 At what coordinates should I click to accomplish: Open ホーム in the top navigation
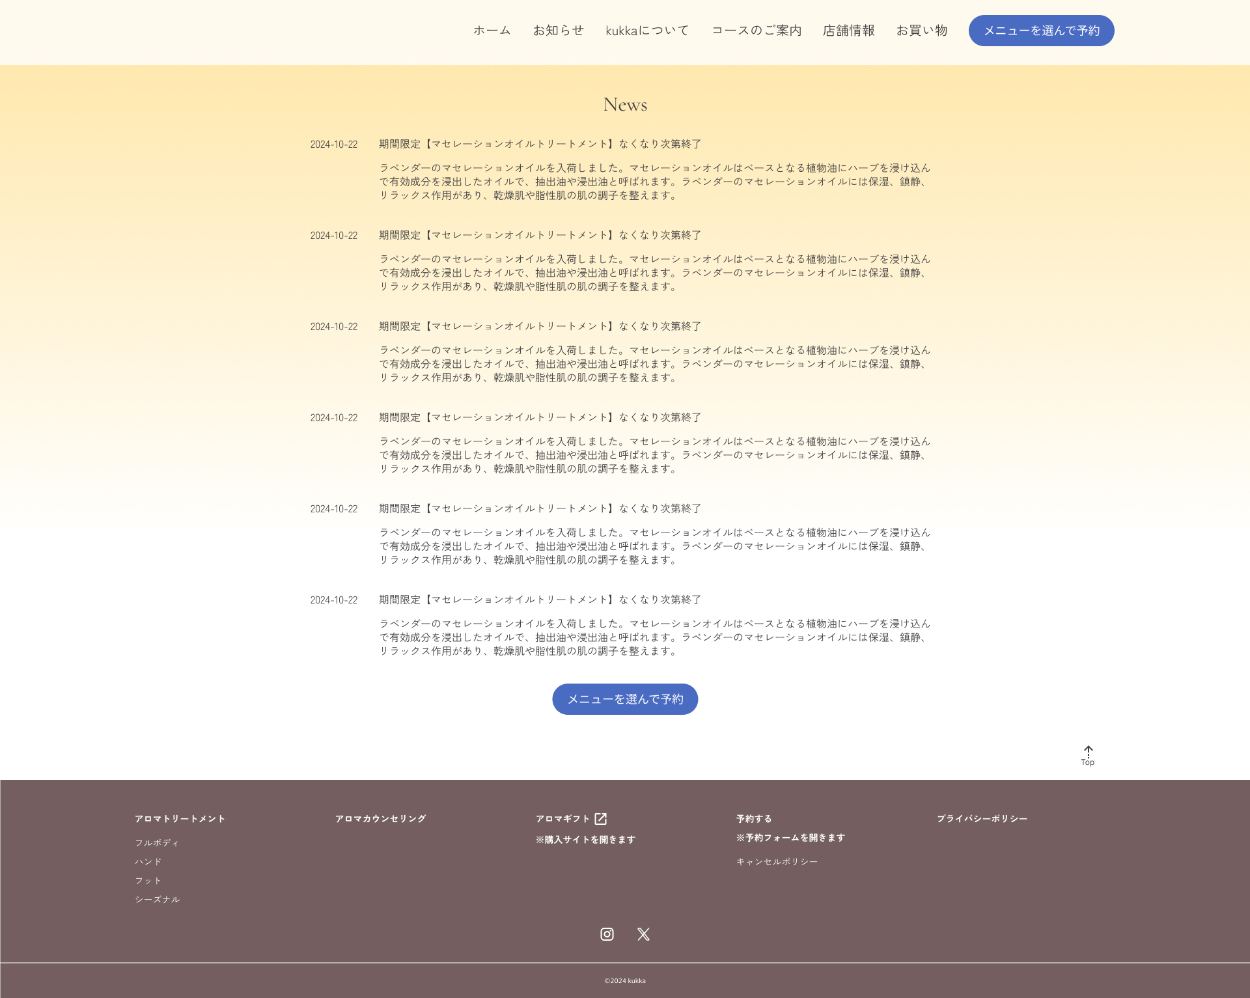(x=492, y=31)
